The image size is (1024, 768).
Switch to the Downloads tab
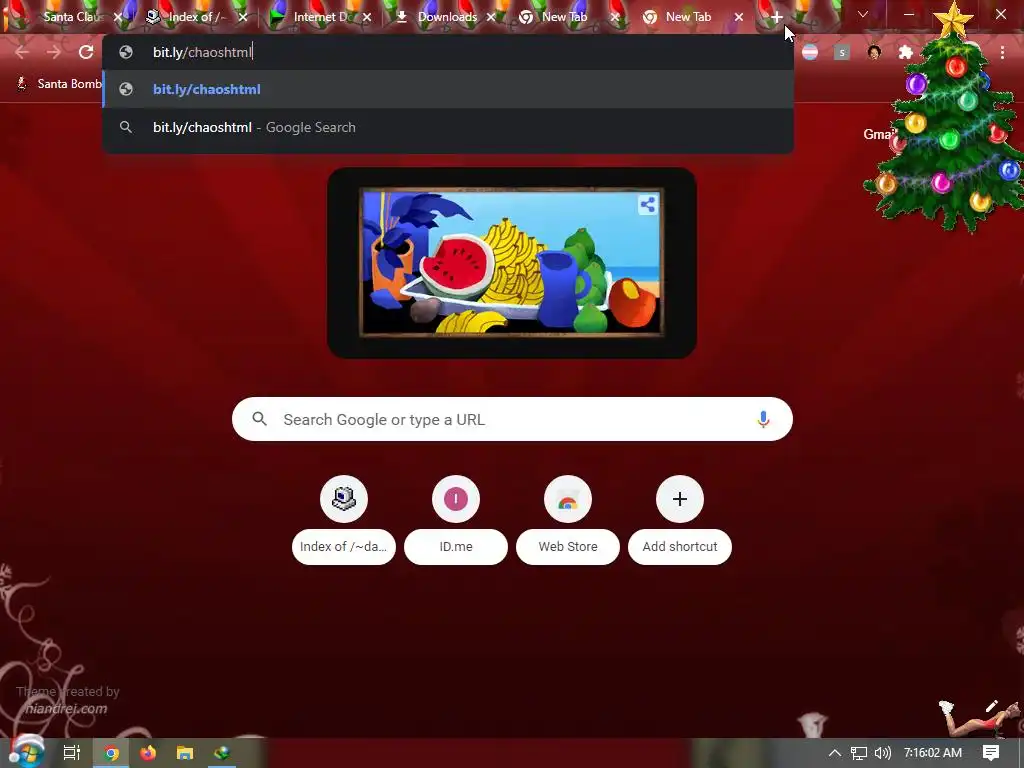coord(447,17)
